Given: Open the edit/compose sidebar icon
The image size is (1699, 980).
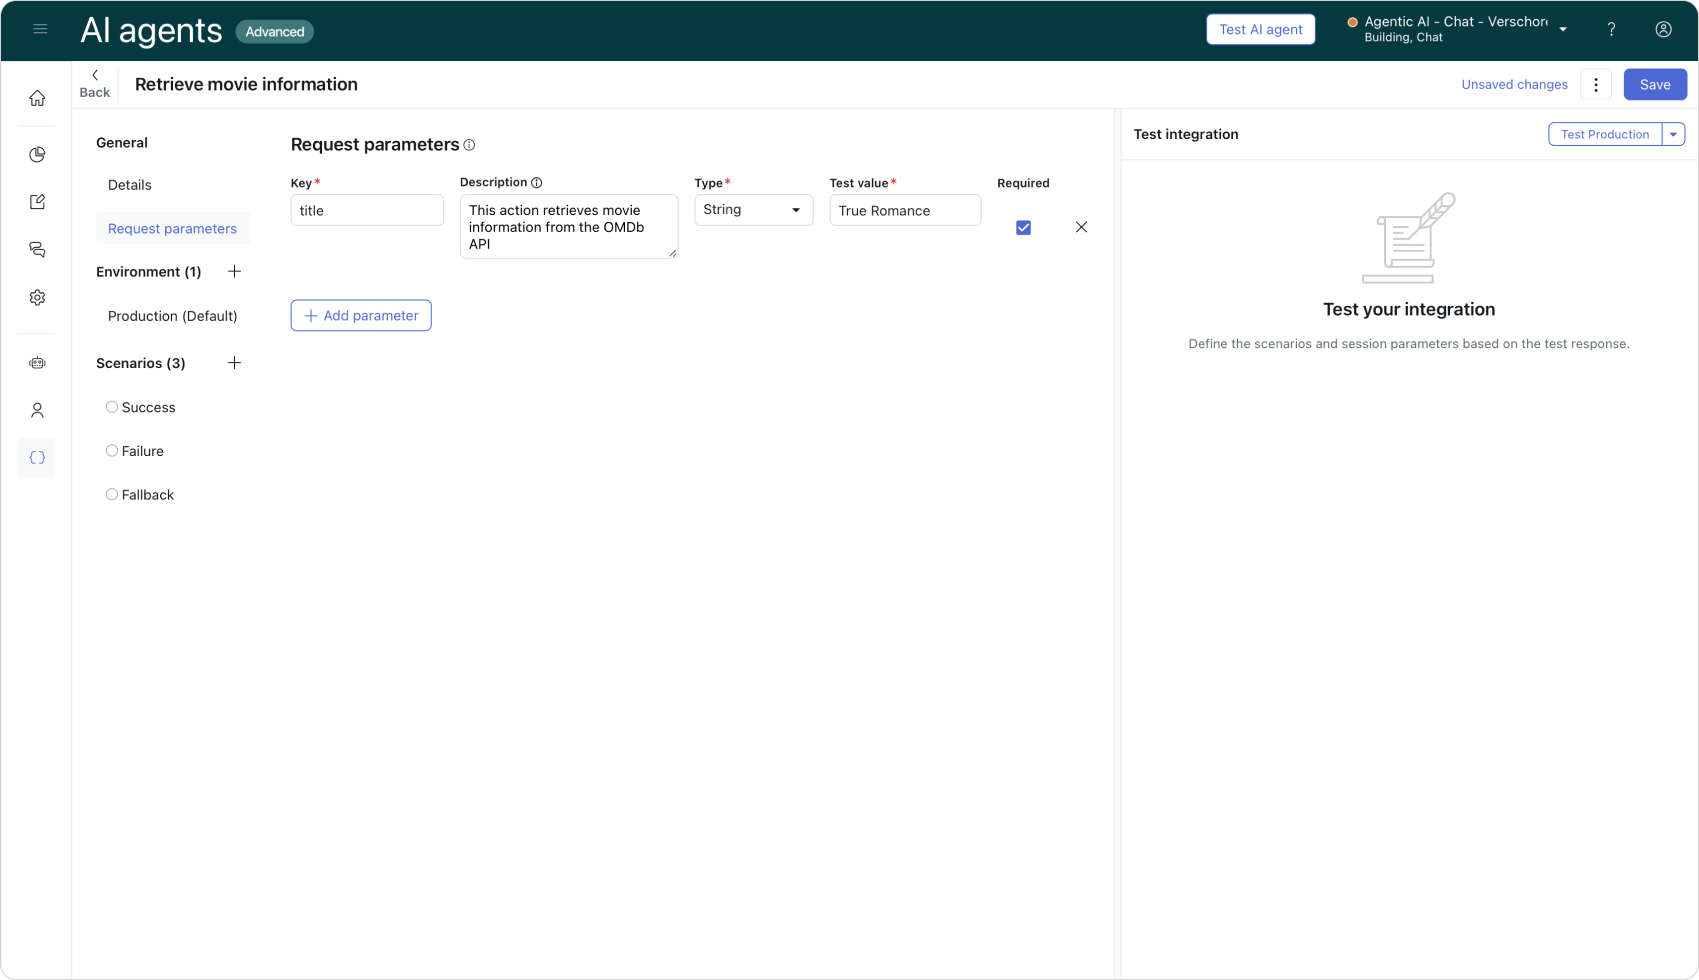Looking at the screenshot, I should coord(37,202).
